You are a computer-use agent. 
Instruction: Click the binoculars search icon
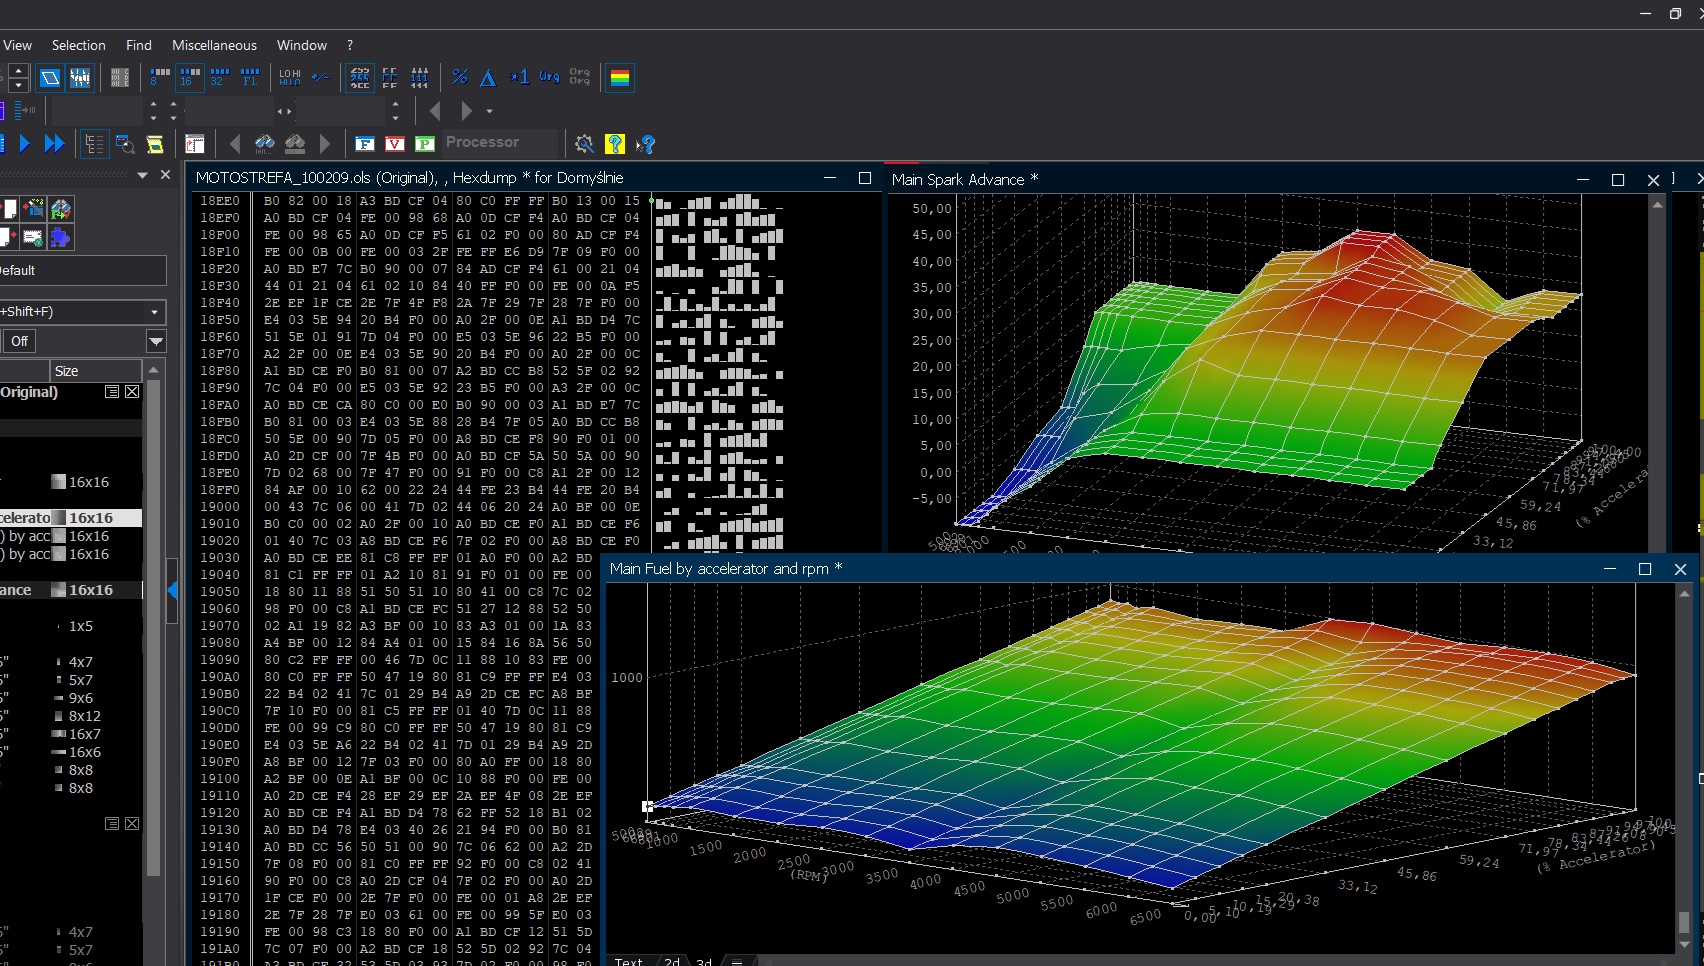(264, 144)
